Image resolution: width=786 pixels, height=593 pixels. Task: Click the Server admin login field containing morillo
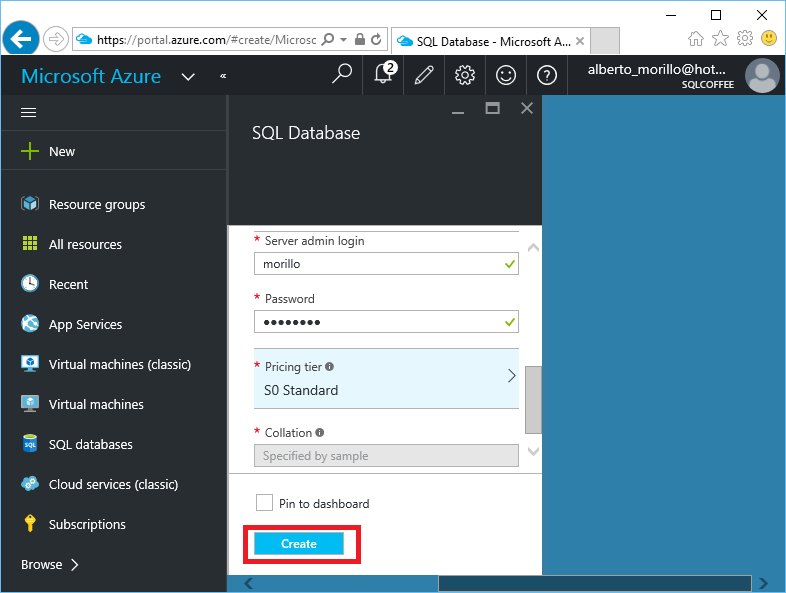click(386, 264)
